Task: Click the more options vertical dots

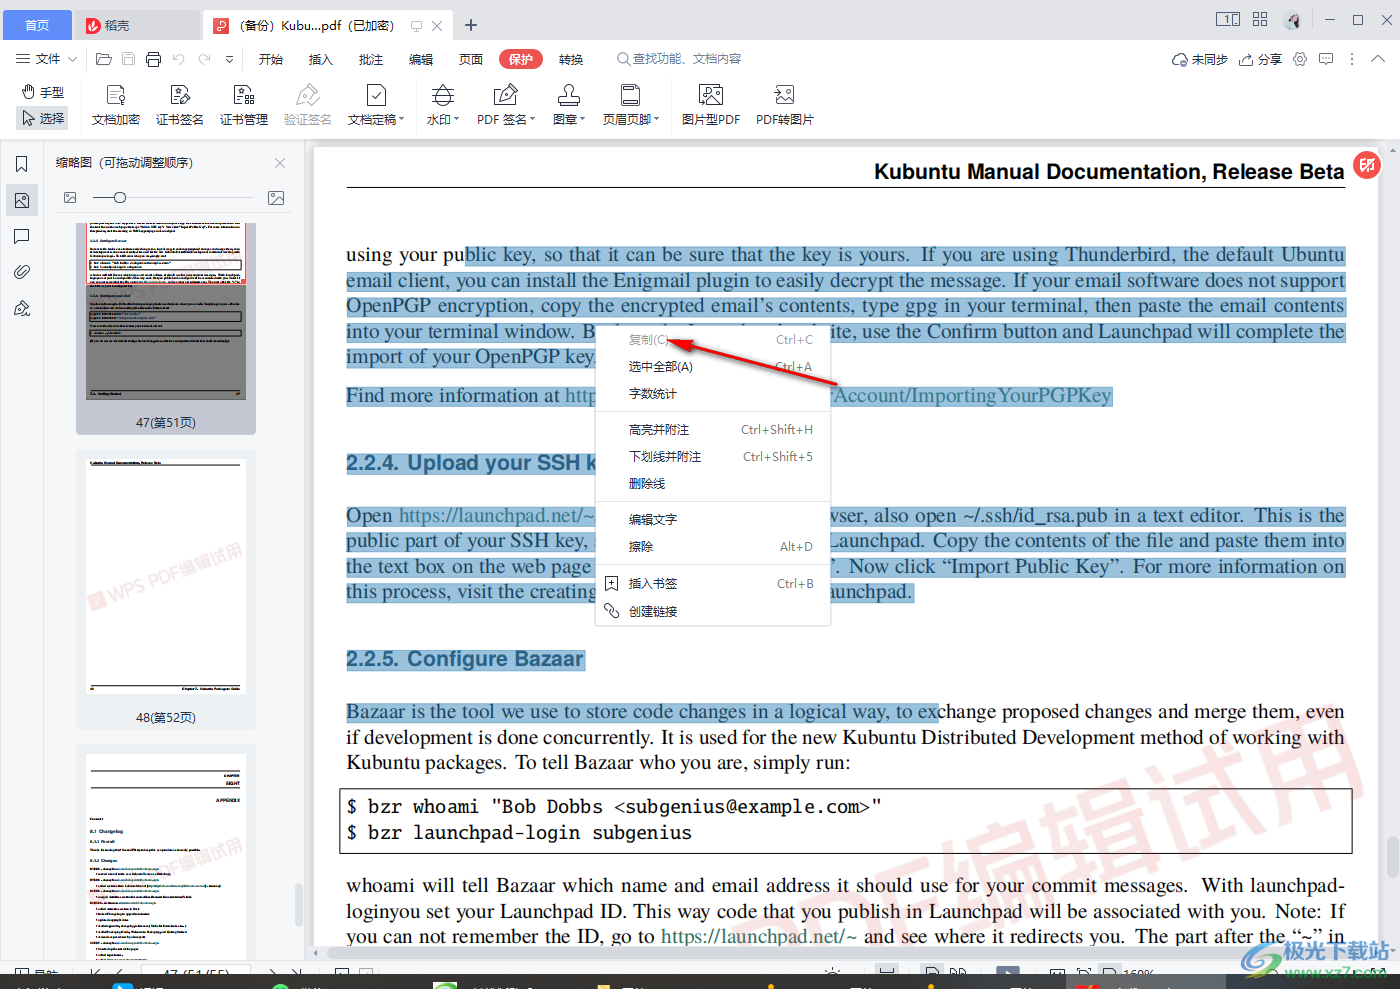Action: click(1352, 59)
